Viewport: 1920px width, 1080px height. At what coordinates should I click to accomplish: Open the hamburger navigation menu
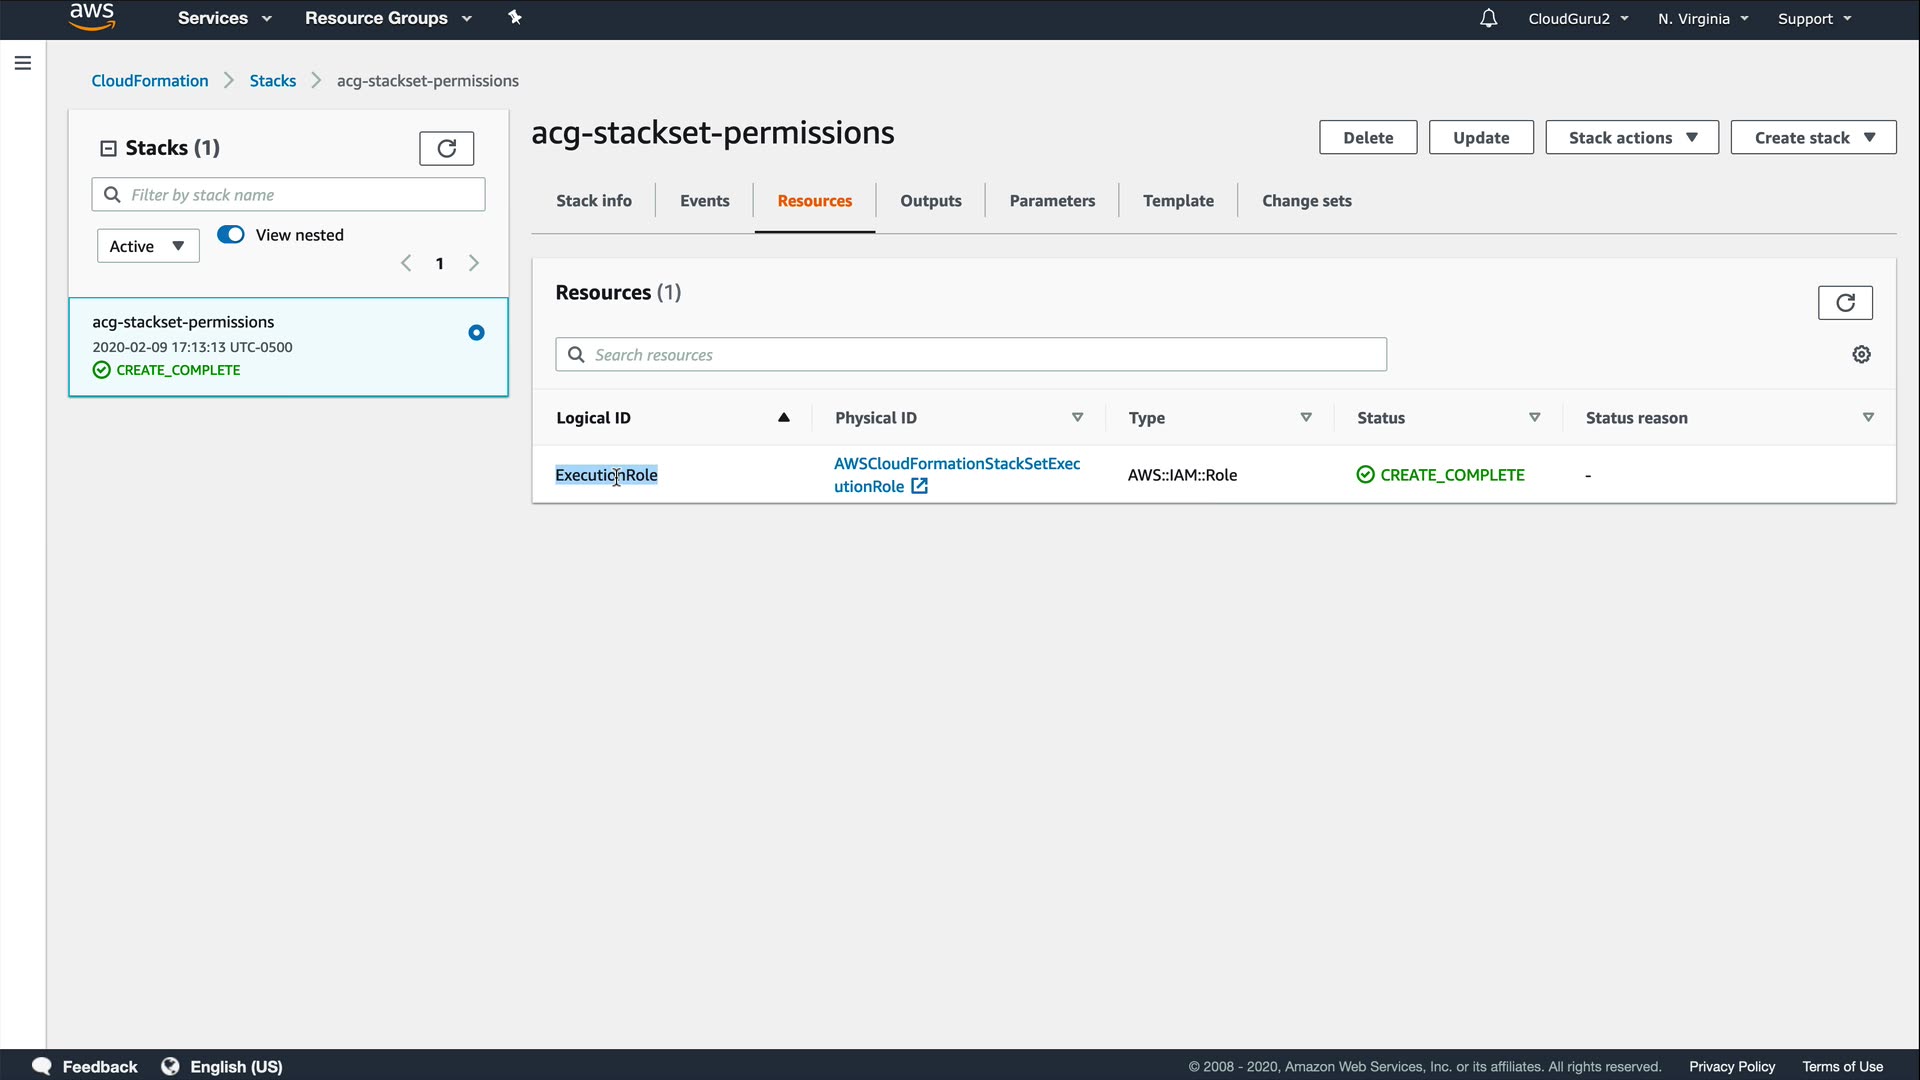coord(23,63)
